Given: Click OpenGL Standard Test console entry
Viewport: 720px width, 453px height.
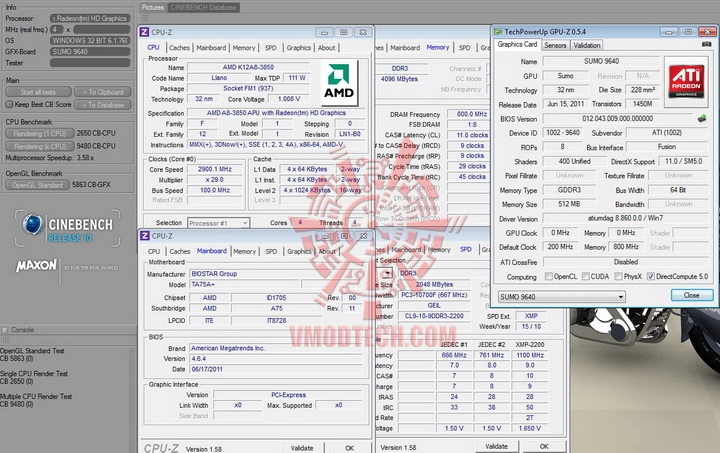Looking at the screenshot, I should coord(32,355).
